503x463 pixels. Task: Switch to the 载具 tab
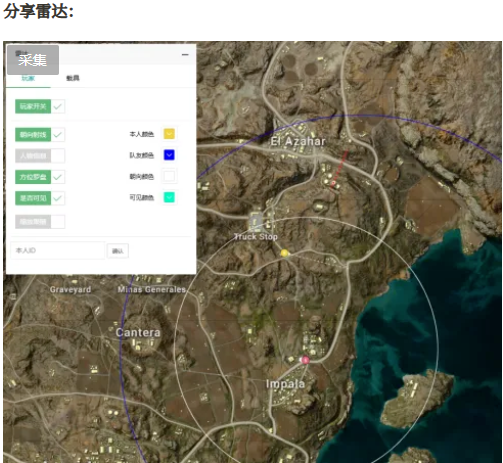[73, 78]
